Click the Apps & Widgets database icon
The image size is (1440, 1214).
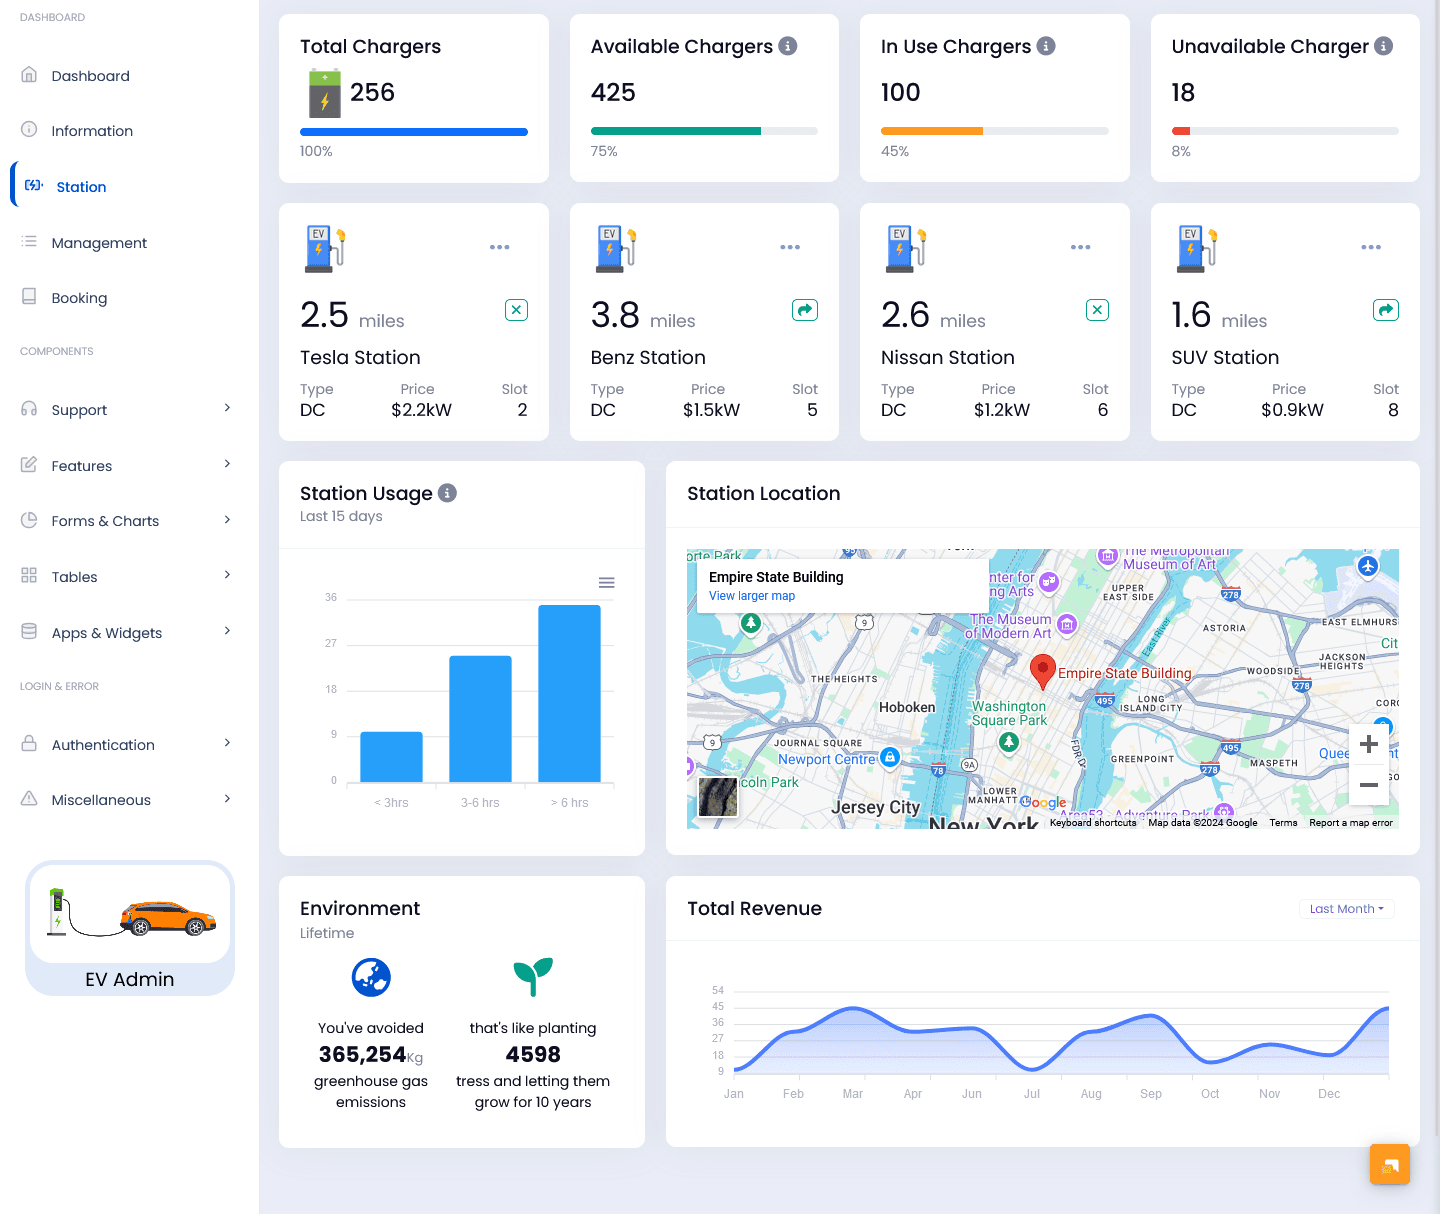coord(29,632)
